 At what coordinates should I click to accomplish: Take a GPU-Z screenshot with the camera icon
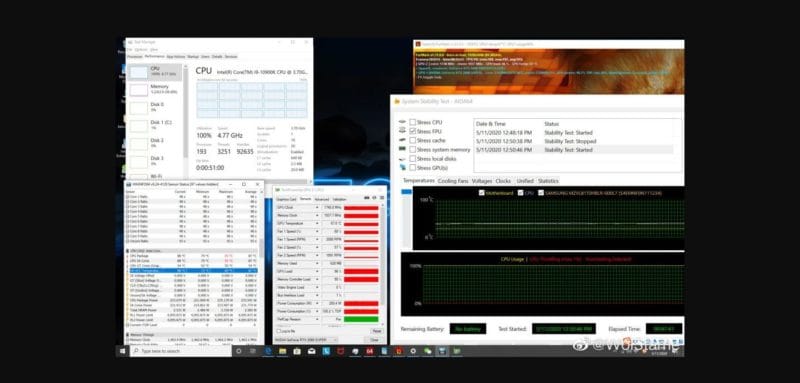(367, 198)
